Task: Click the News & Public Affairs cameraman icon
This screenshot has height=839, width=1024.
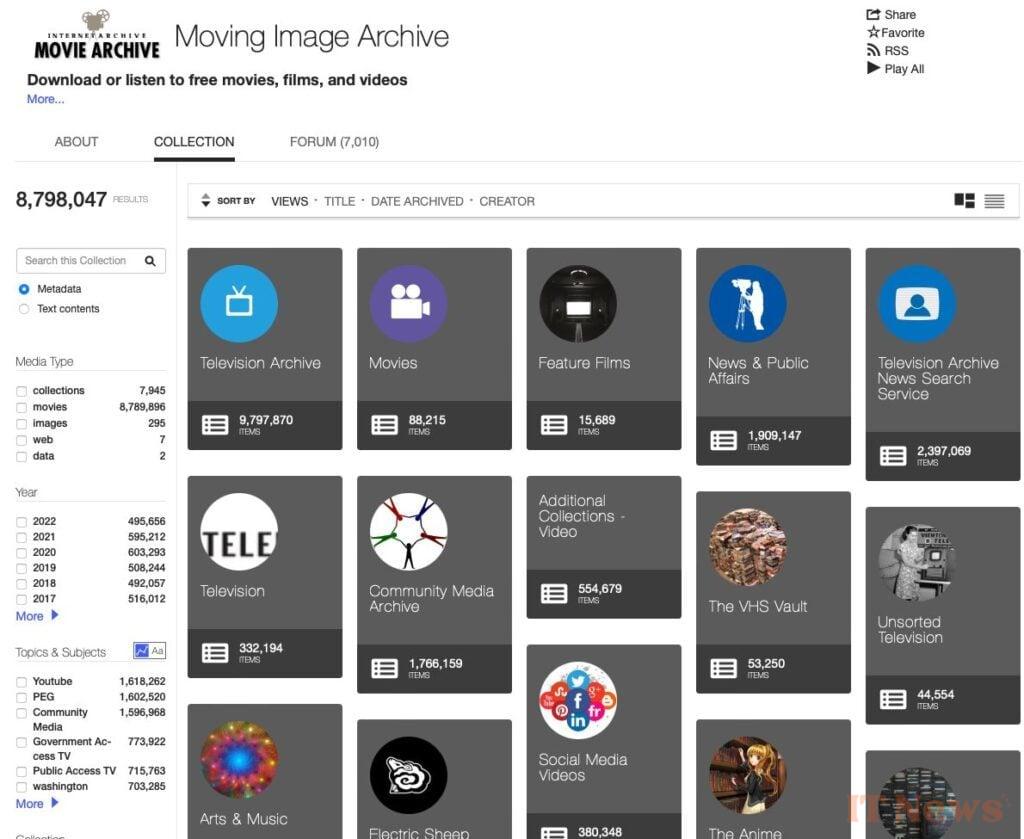Action: point(747,304)
